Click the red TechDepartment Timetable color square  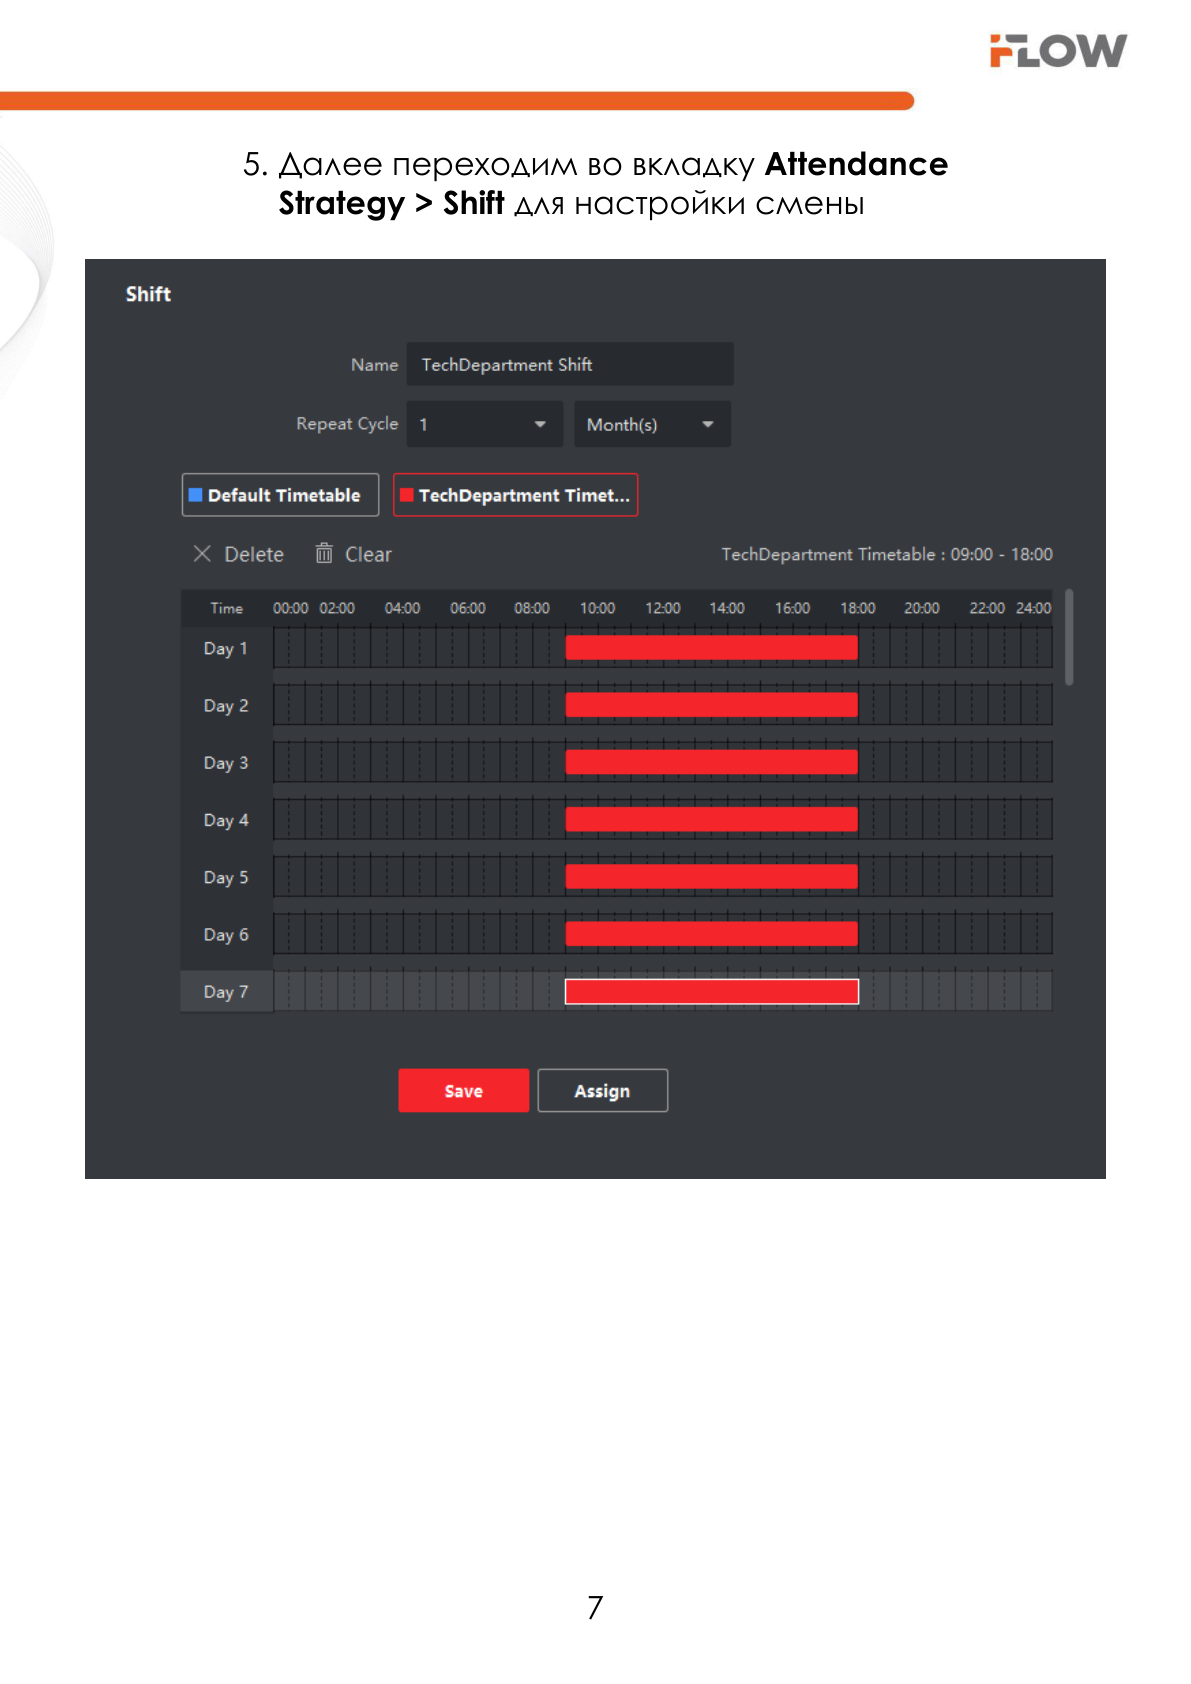coord(407,495)
